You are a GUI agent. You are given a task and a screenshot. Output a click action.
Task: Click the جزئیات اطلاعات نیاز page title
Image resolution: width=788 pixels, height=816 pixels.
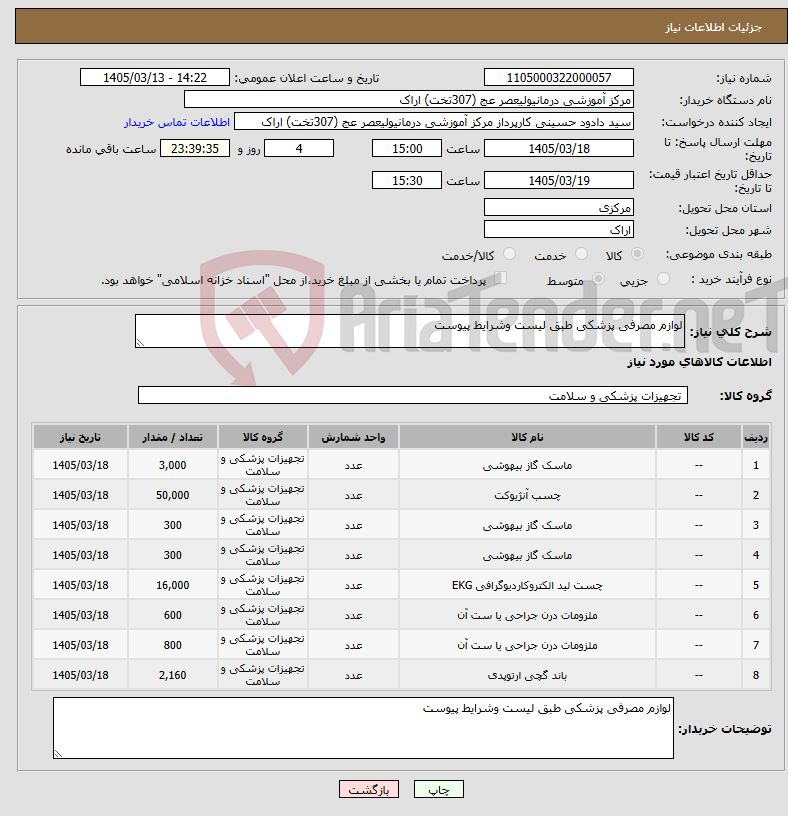click(714, 27)
